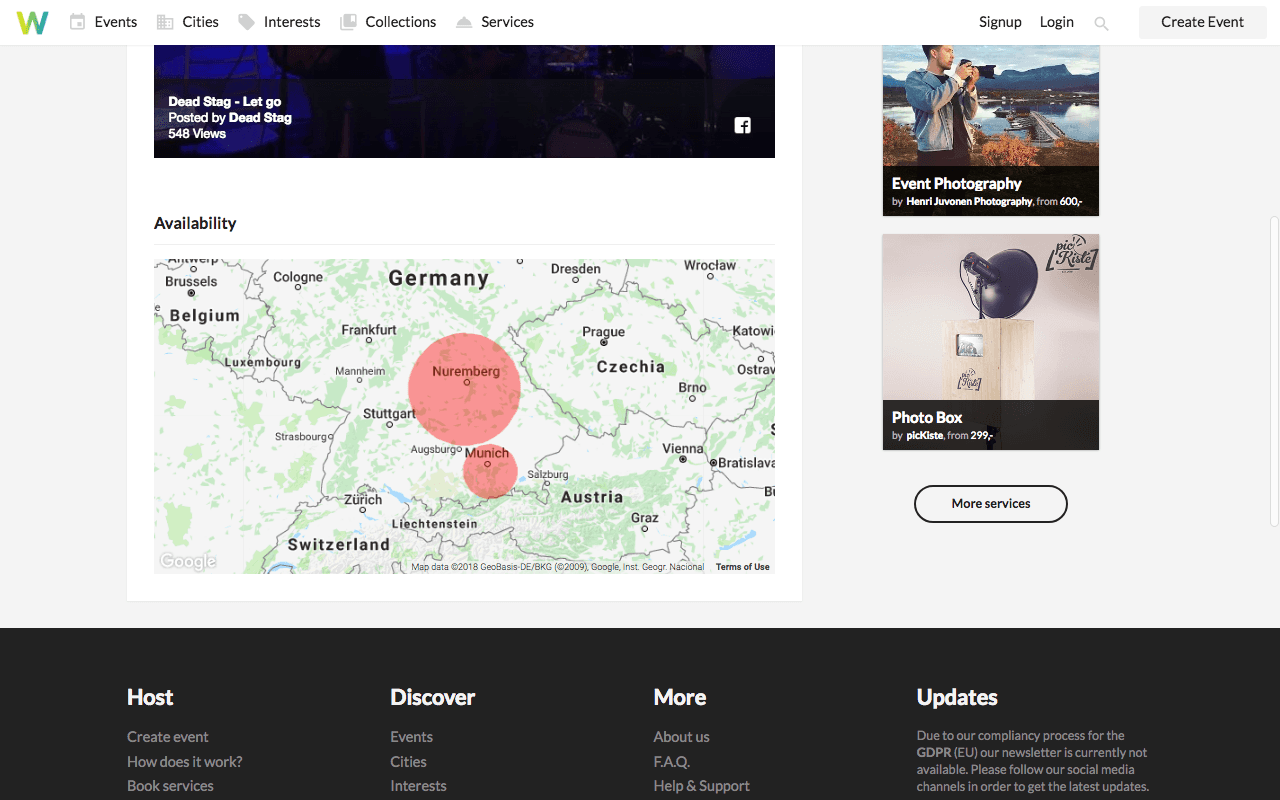This screenshot has height=800, width=1280.
Task: Click the Munich availability circle on the map
Action: [490, 472]
